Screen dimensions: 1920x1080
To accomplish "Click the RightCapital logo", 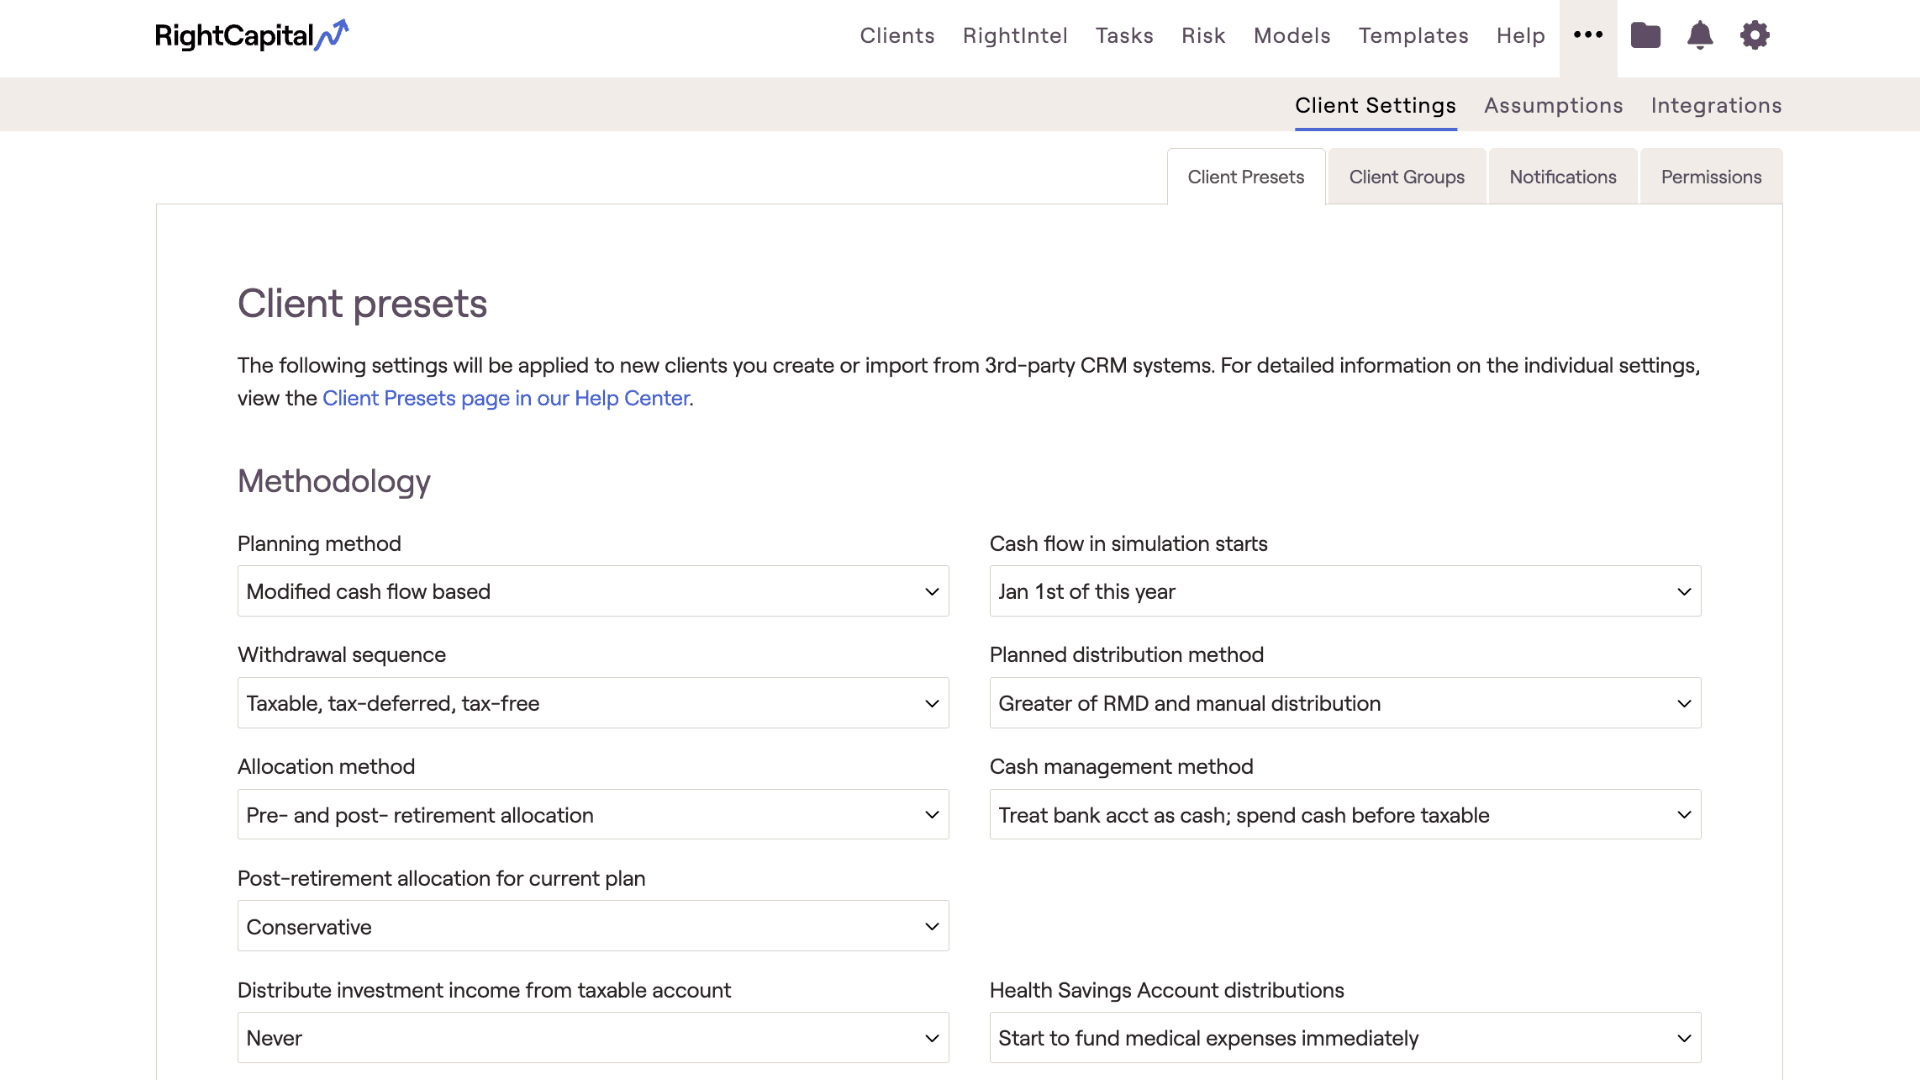I will click(251, 36).
